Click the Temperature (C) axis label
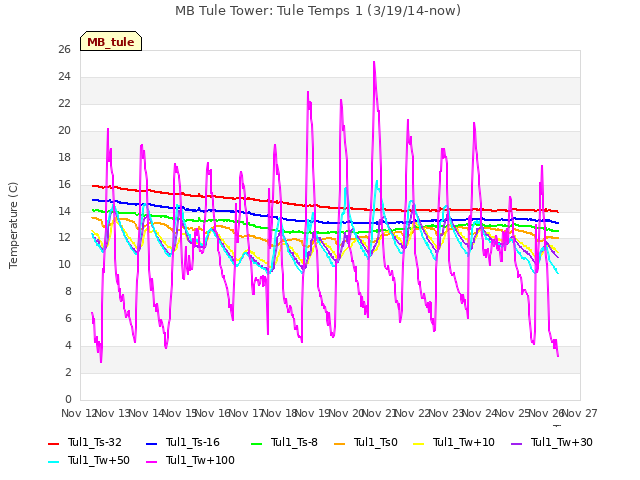 click(13, 225)
